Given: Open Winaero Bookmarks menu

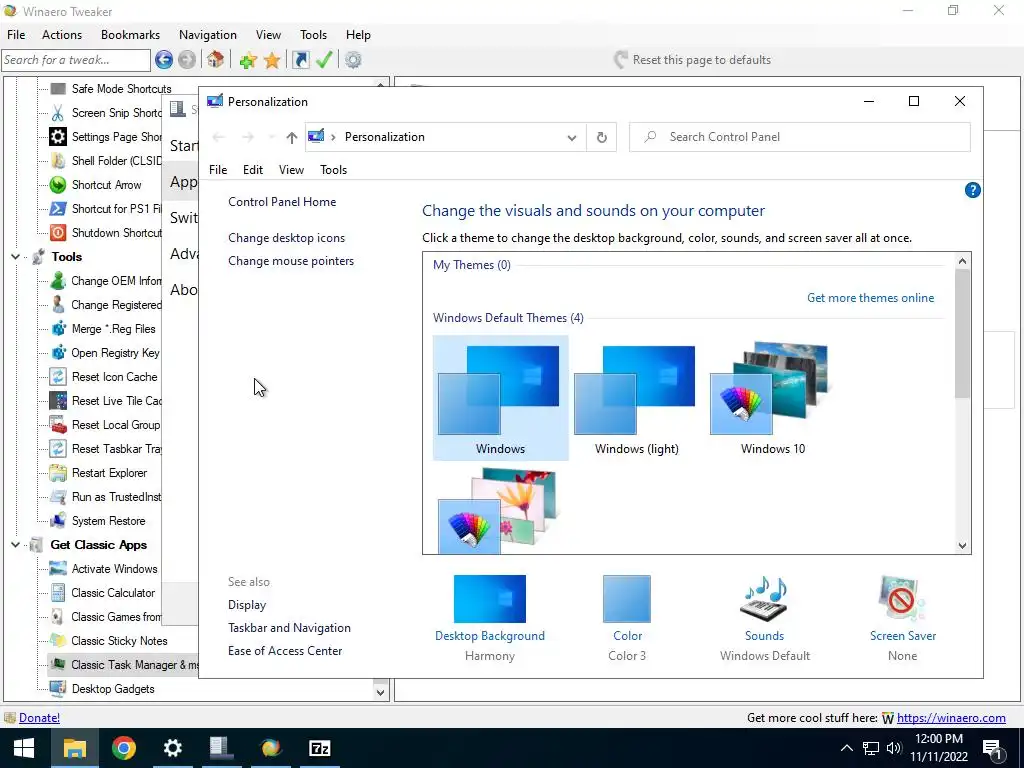Looking at the screenshot, I should point(131,35).
